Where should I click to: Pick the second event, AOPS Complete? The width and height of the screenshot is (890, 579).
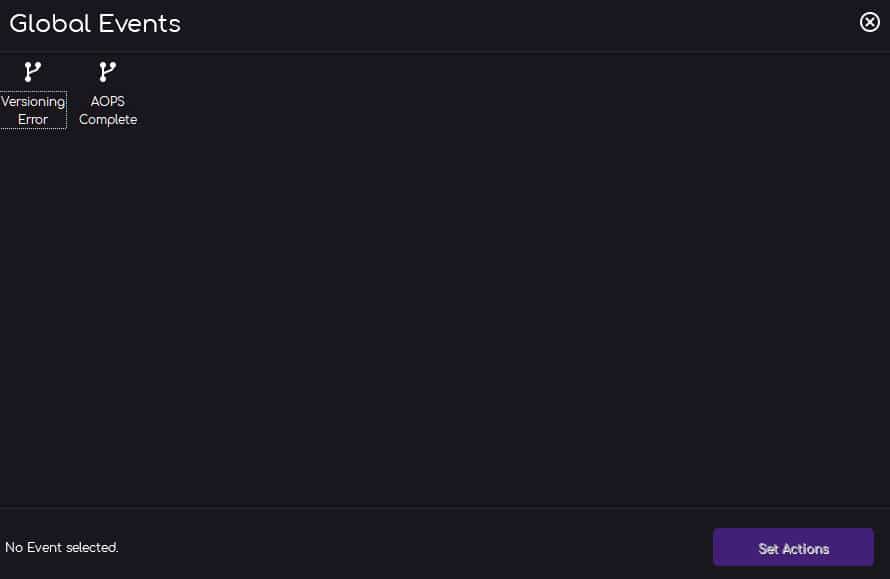[x=108, y=94]
